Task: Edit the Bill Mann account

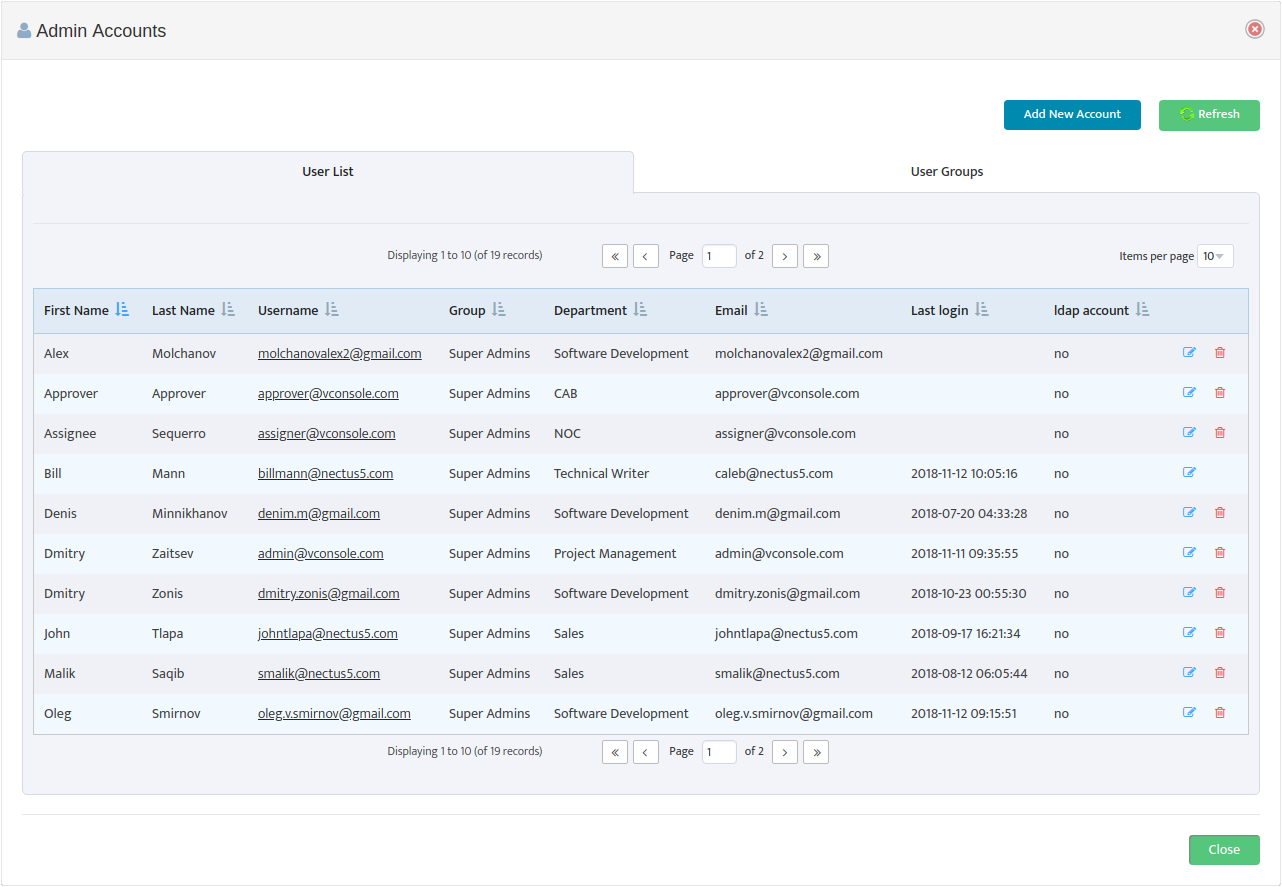Action: coord(1189,473)
